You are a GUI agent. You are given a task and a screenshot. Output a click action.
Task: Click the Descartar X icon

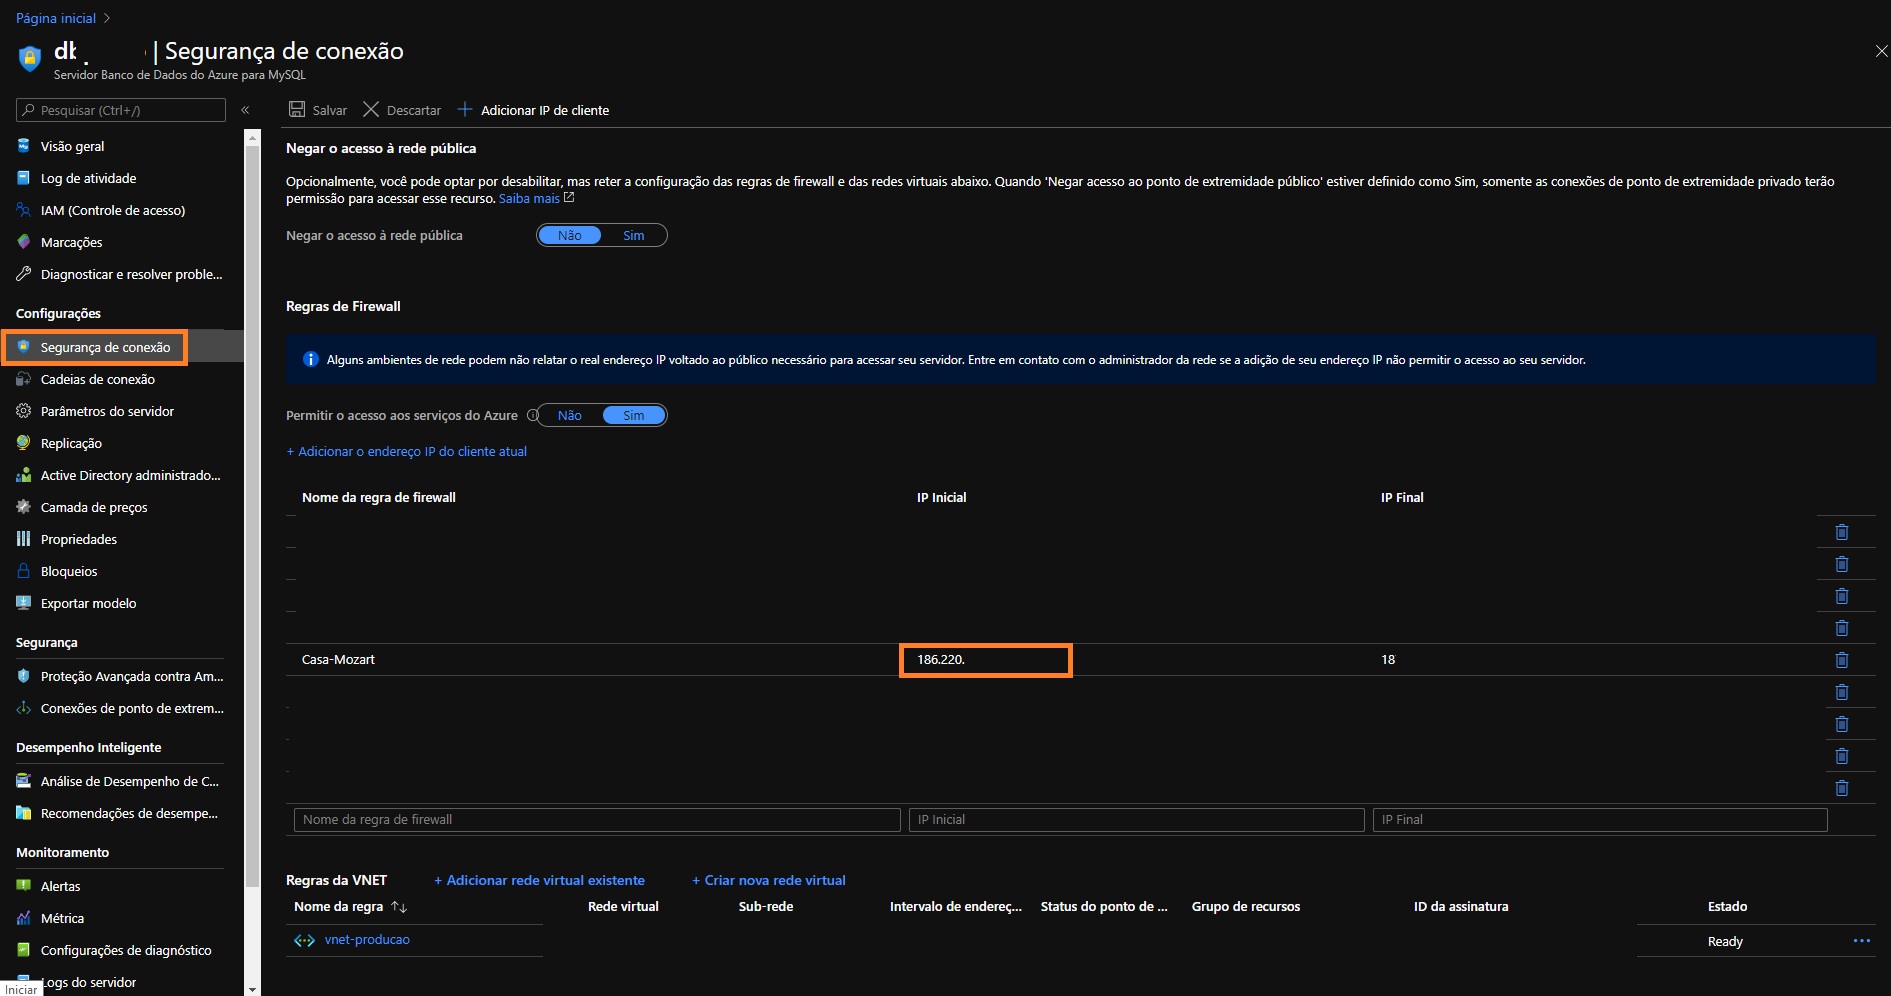(x=371, y=109)
